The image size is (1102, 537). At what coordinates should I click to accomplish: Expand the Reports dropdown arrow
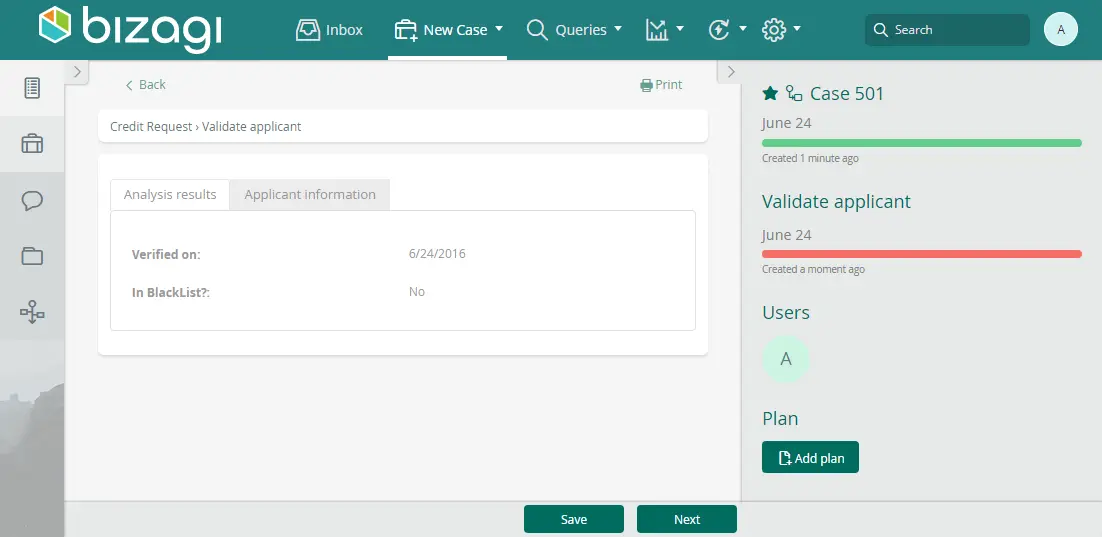point(680,29)
